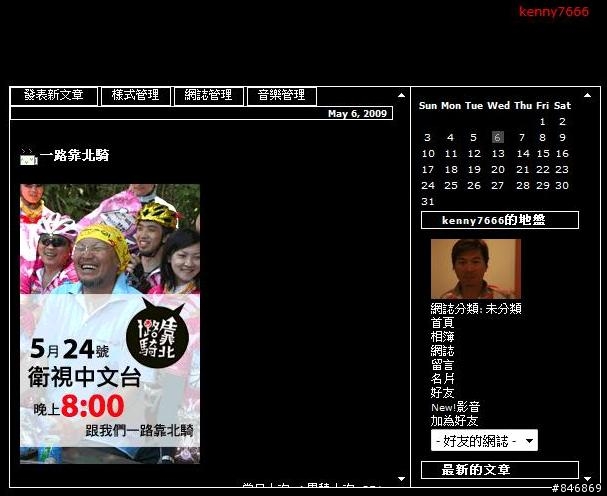Image resolution: width=607 pixels, height=496 pixels.
Task: Open 音樂管理 music management
Action: click(281, 96)
